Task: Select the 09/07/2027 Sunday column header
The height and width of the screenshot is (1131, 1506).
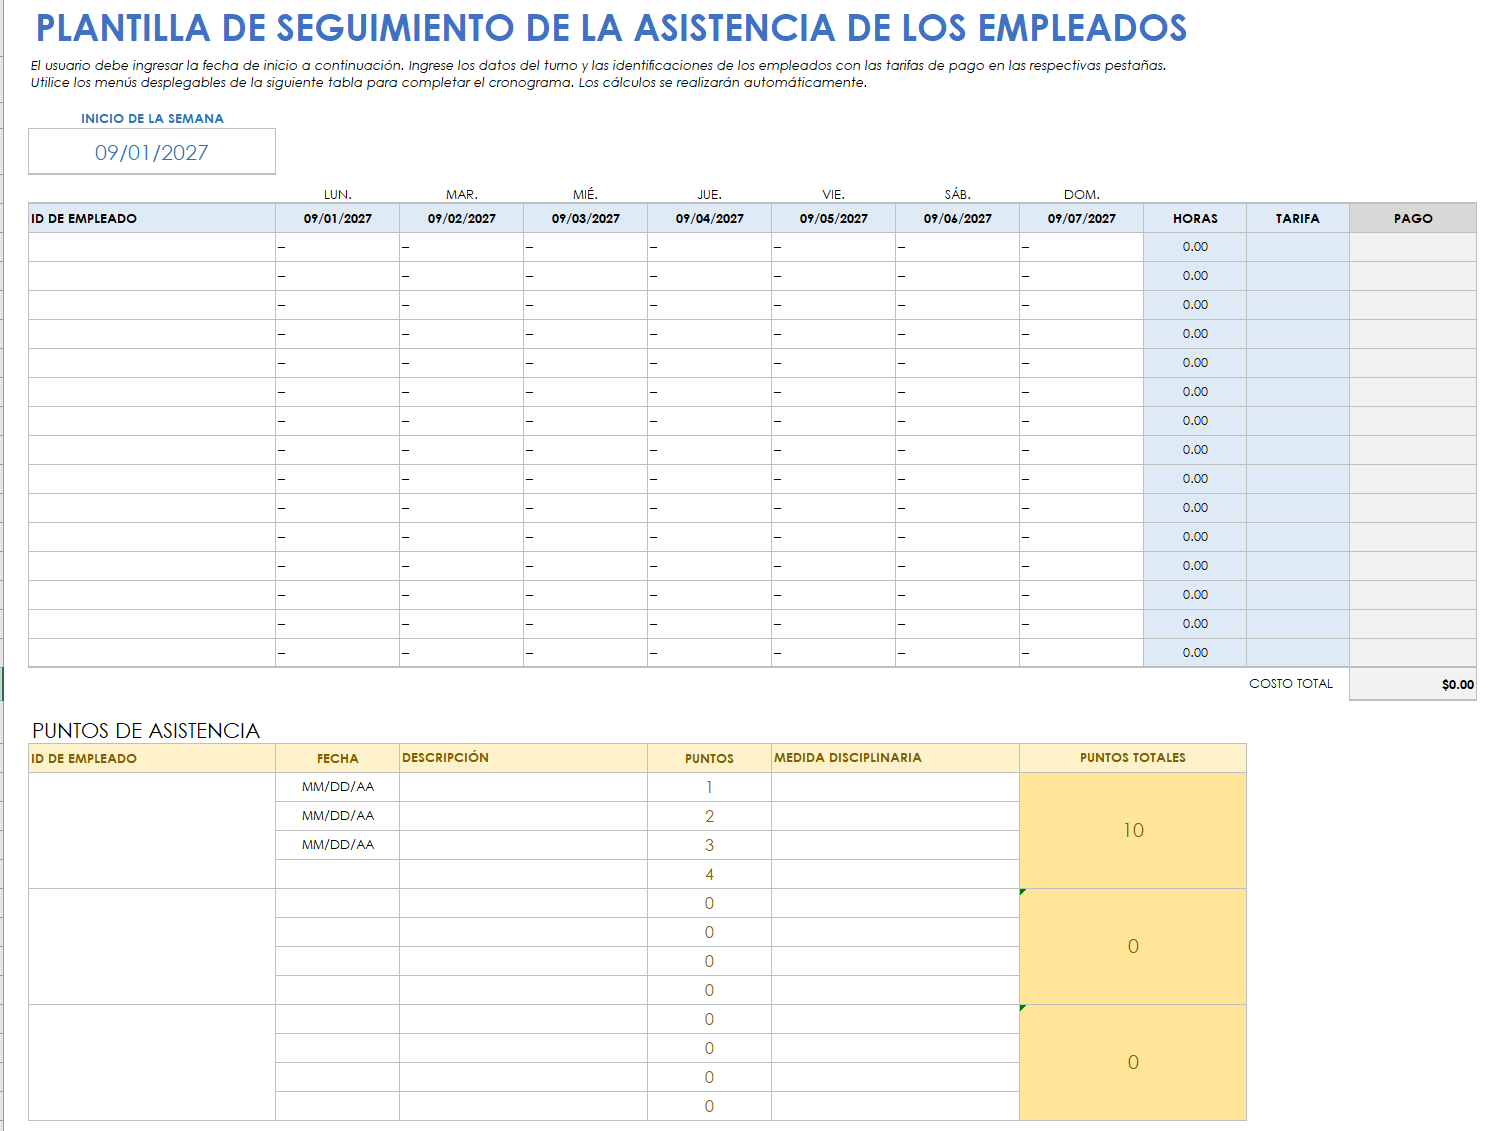Action: 1082,218
